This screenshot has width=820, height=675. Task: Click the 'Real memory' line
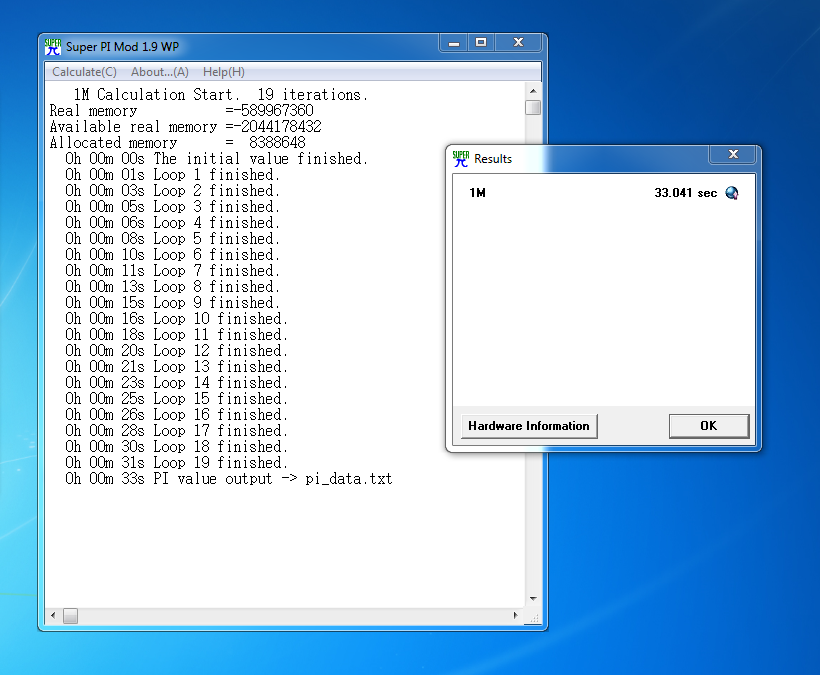click(x=181, y=111)
